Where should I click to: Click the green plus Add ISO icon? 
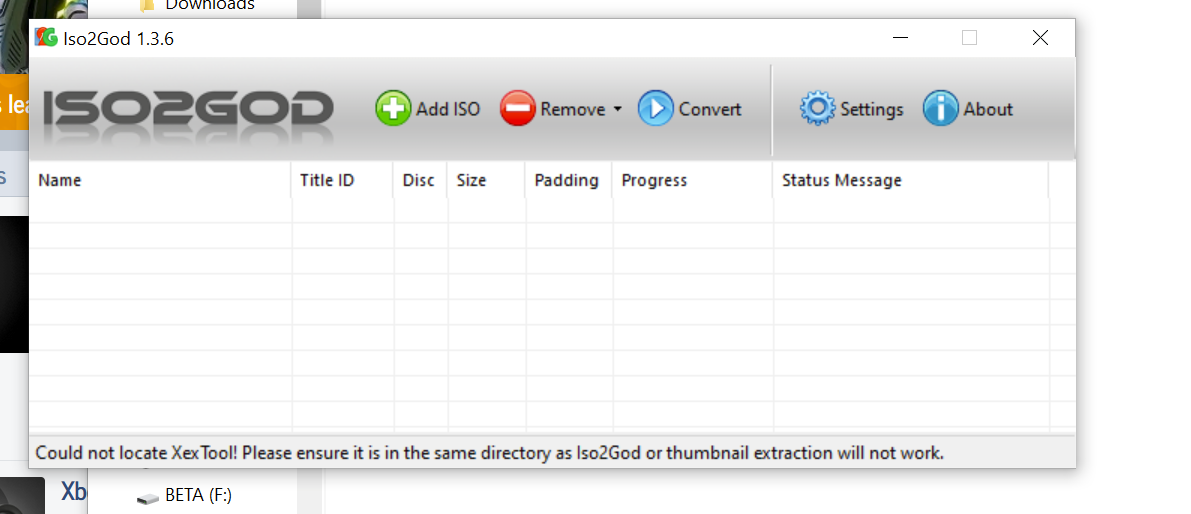click(393, 109)
